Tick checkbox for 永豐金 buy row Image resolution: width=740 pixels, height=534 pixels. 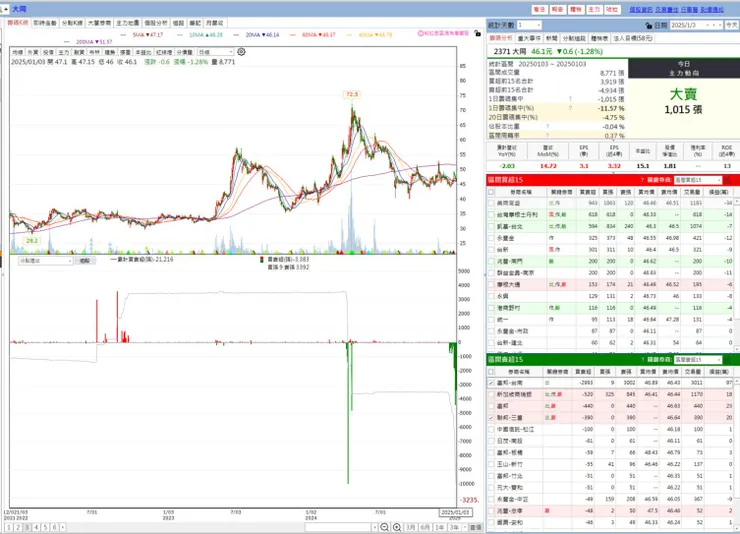(491, 238)
